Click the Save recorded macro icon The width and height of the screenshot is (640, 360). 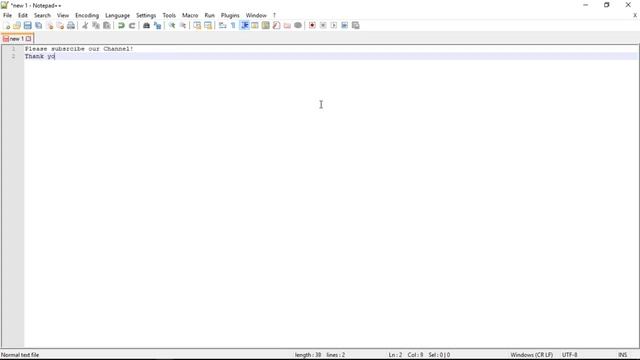[356, 25]
